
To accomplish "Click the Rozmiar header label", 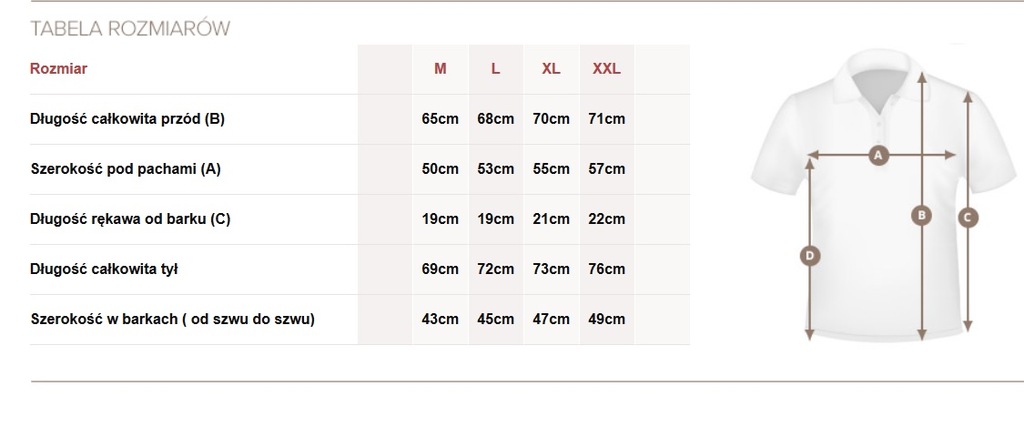I will coord(59,69).
